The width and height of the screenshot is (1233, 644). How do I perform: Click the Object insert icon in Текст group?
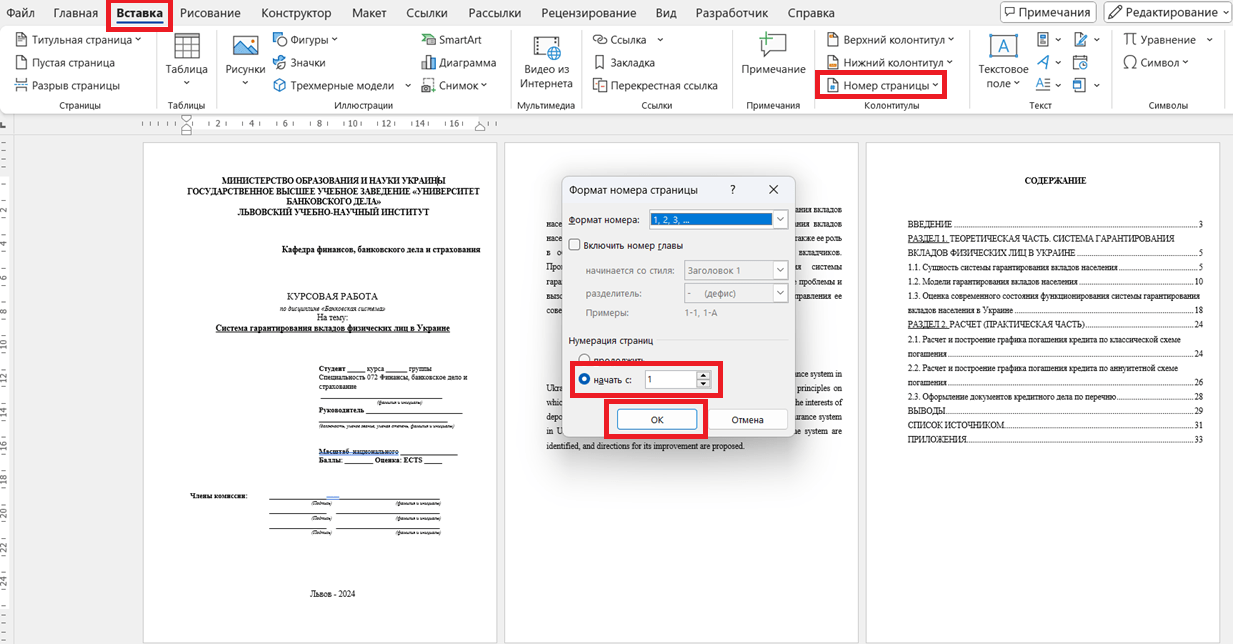coord(1080,85)
